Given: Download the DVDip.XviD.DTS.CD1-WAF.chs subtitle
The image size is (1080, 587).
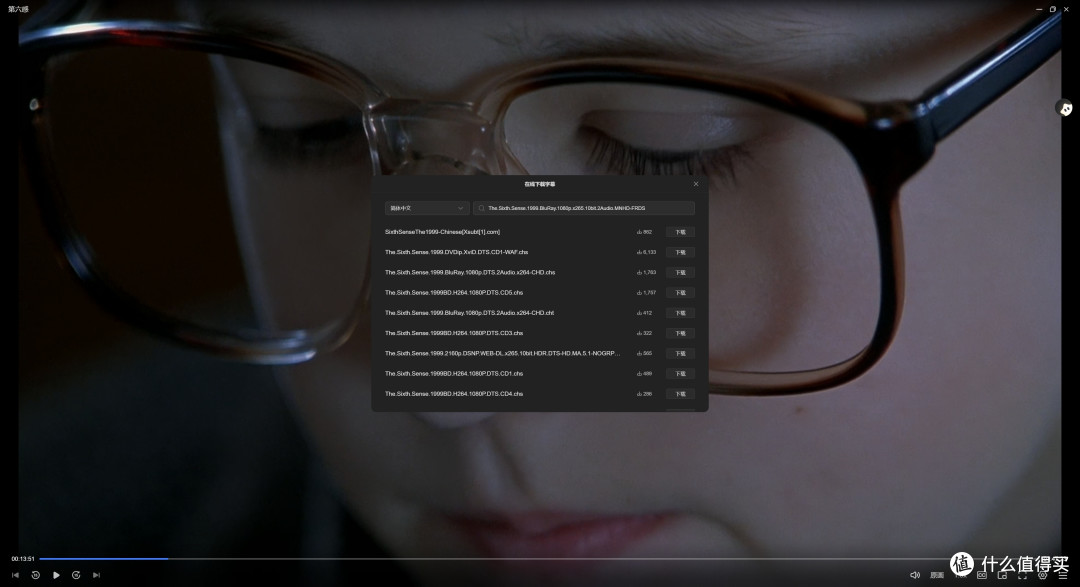Looking at the screenshot, I should [x=681, y=252].
